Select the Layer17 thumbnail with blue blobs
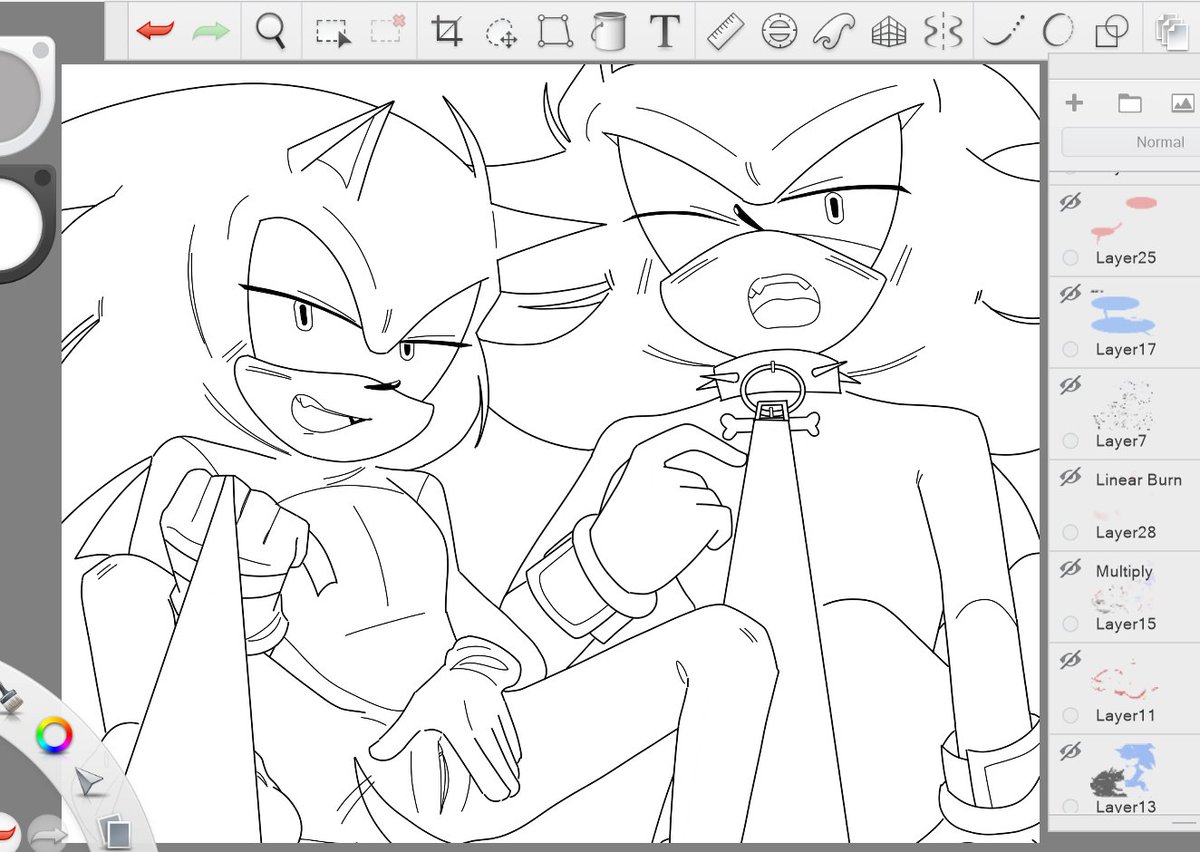The width and height of the screenshot is (1200, 852). (1124, 311)
